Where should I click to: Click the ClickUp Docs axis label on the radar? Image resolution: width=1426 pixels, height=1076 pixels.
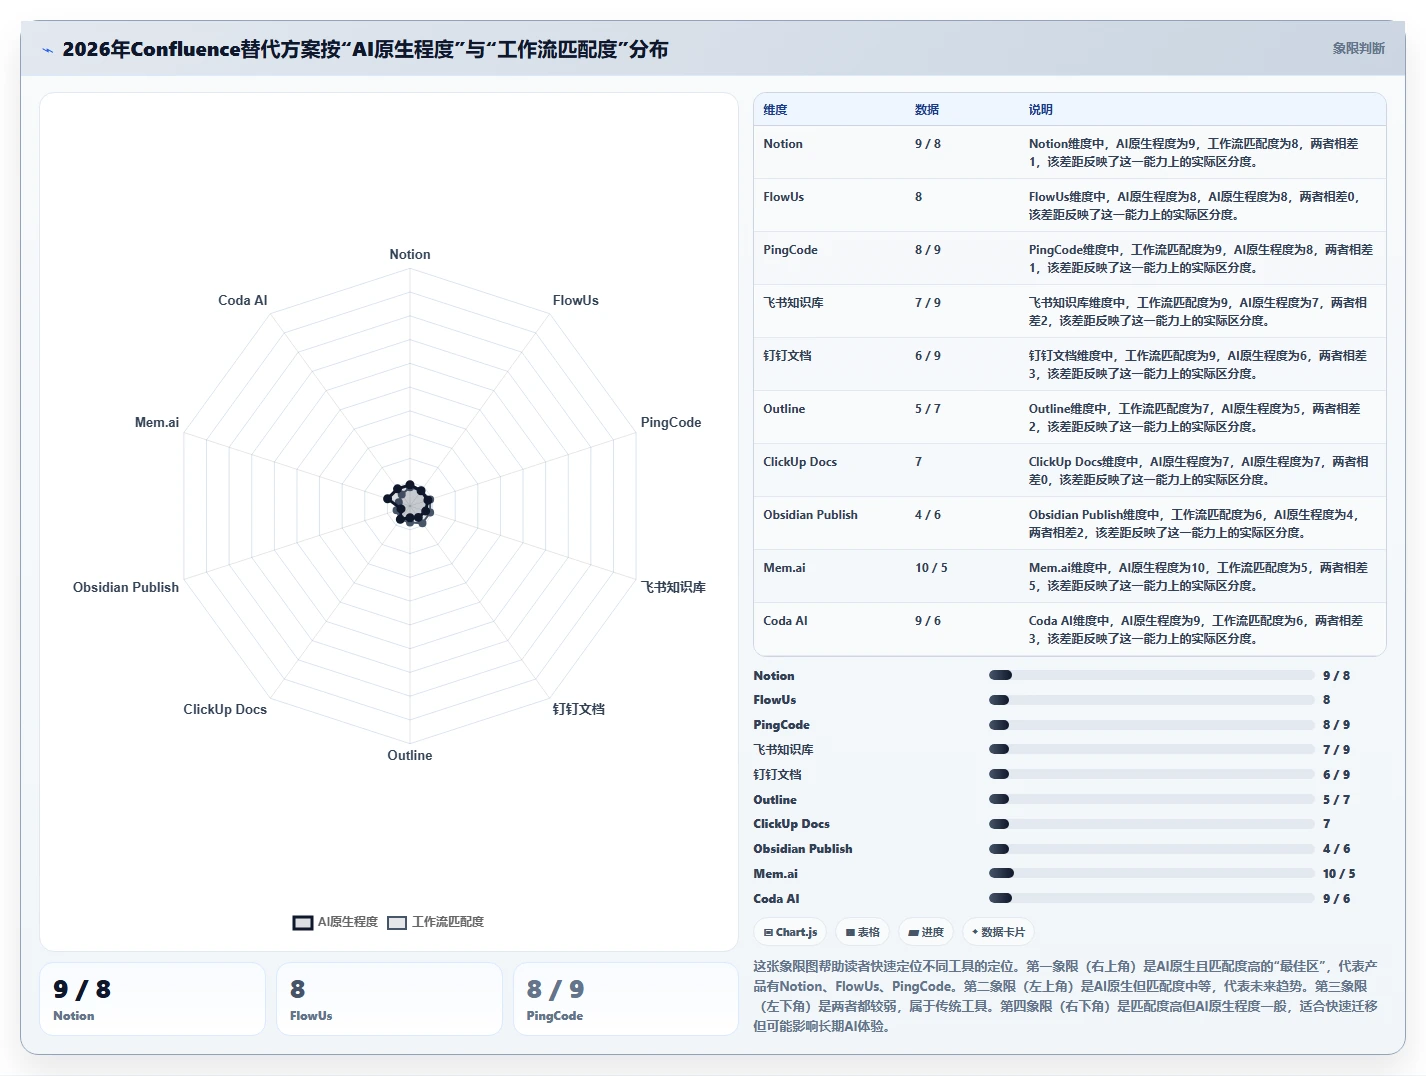click(x=225, y=710)
